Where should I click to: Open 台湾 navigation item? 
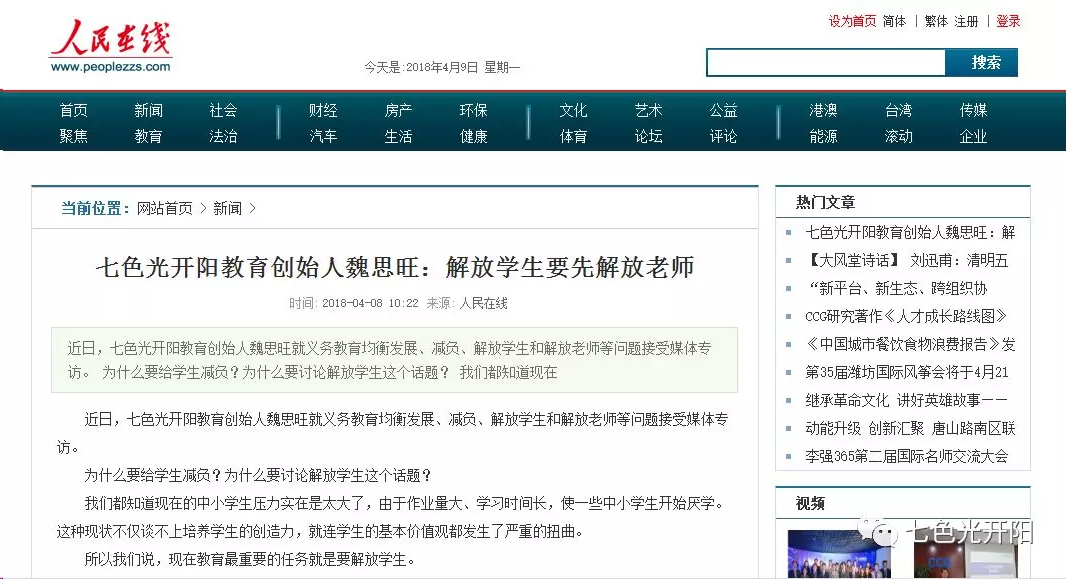(898, 110)
